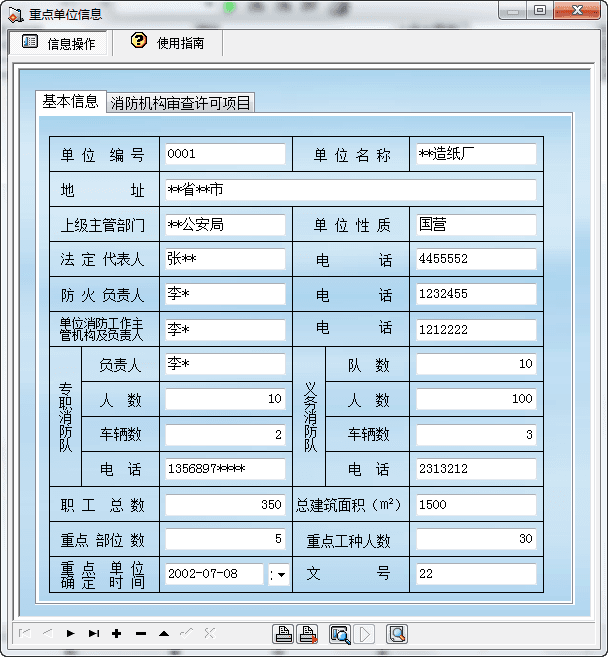Click the 文号 field containing 22
The image size is (608, 657).
(476, 574)
